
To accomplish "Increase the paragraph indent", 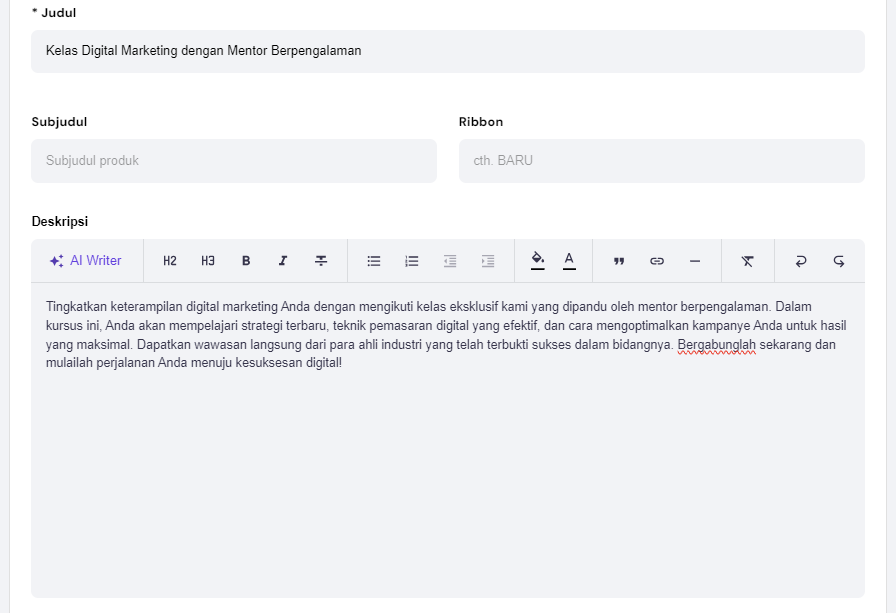I will pyautogui.click(x=487, y=260).
